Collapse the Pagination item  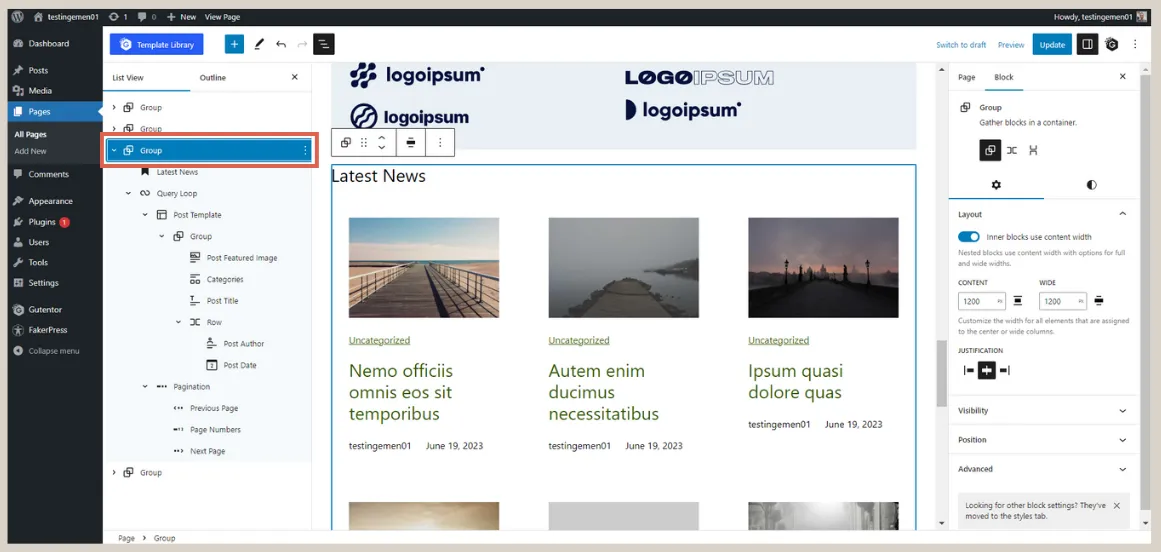pyautogui.click(x=145, y=386)
